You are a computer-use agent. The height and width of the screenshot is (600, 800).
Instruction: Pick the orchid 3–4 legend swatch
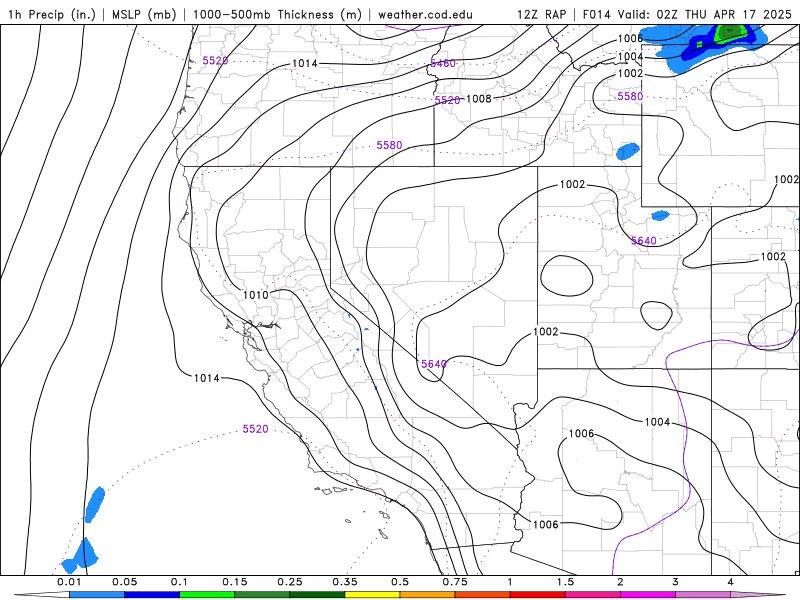[703, 595]
